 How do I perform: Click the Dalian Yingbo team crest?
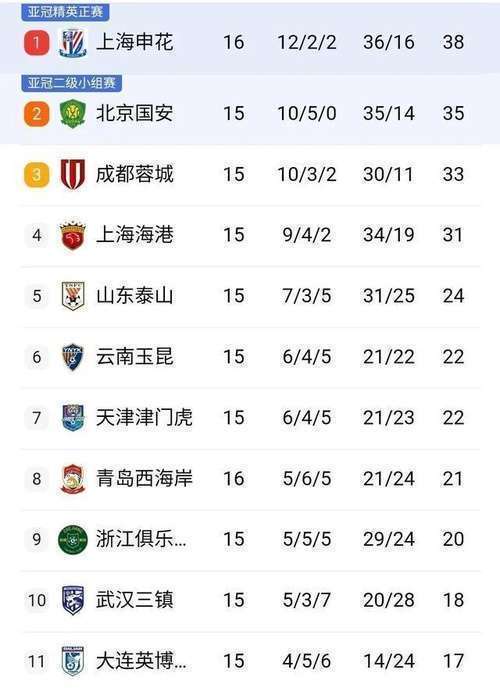(73, 661)
